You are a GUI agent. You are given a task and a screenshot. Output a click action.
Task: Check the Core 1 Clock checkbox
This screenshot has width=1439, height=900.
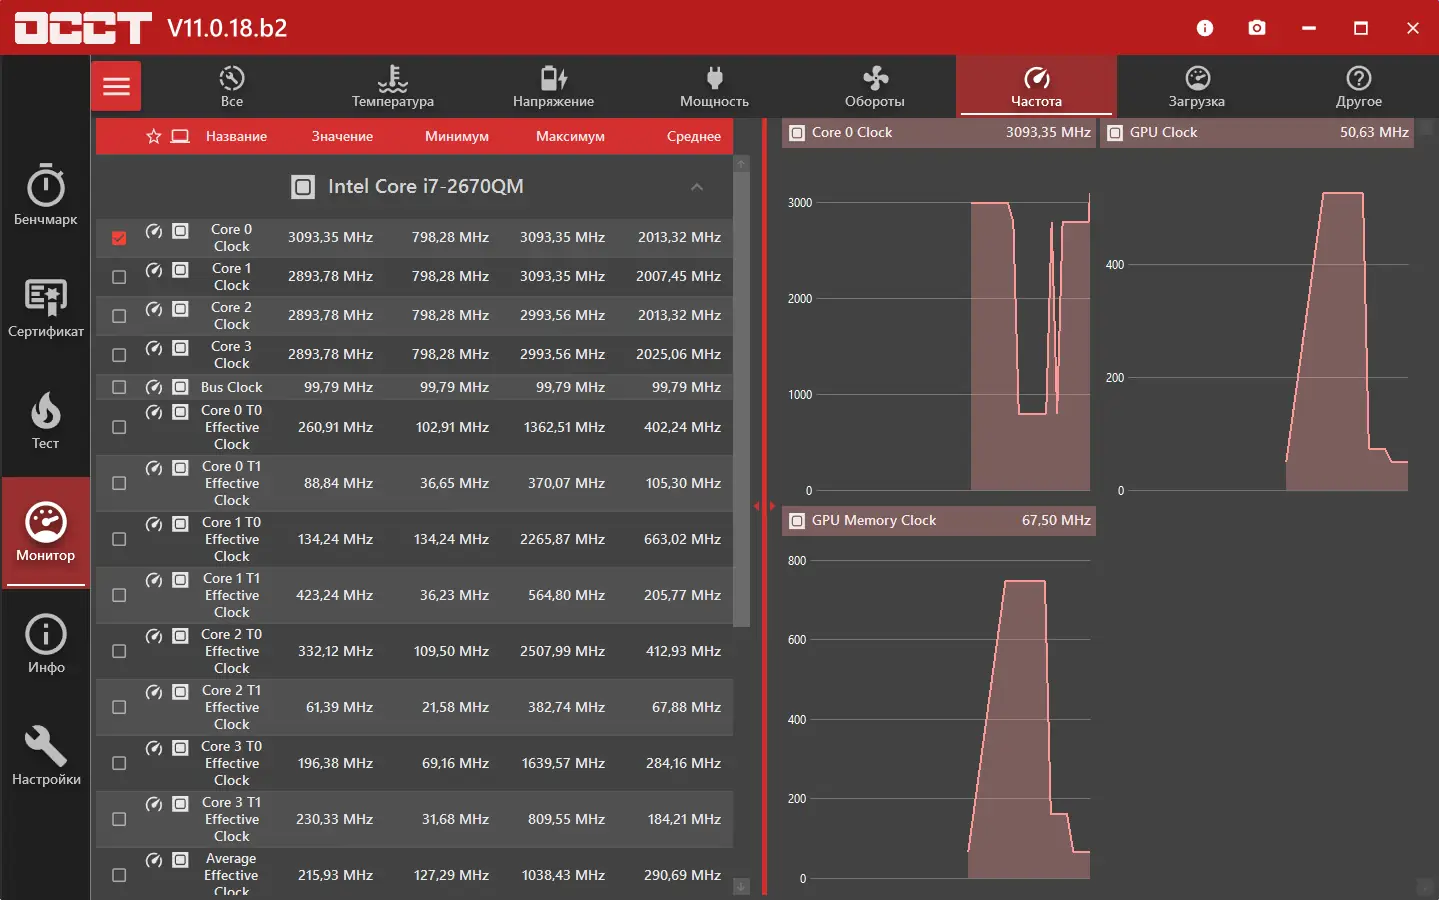119,277
